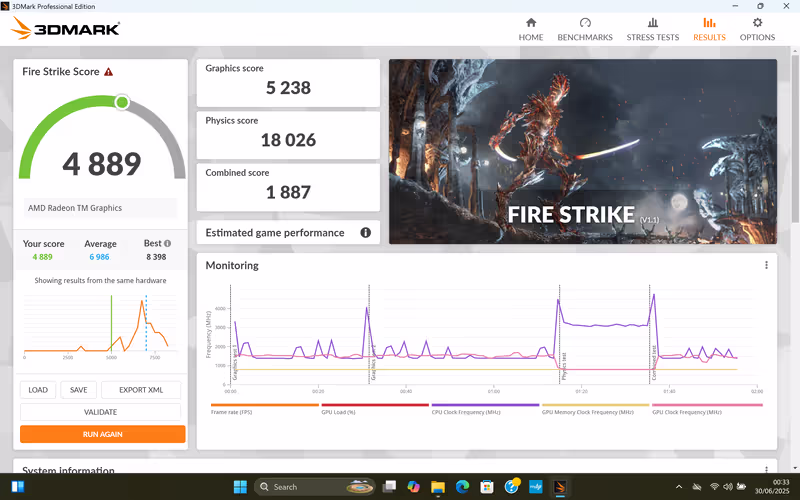800x500 pixels.
Task: Launch Microsoft Edge from the taskbar
Action: [462, 487]
